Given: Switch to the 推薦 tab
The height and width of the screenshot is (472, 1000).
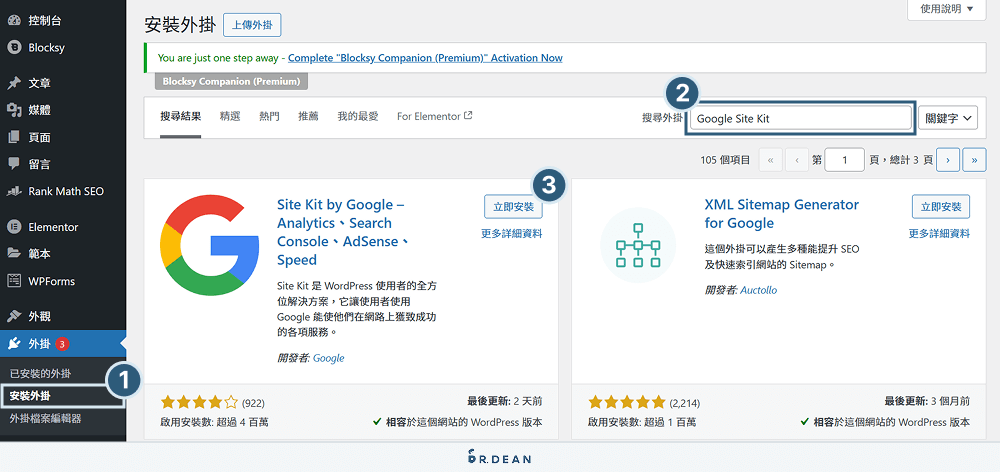Looking at the screenshot, I should coord(309,116).
